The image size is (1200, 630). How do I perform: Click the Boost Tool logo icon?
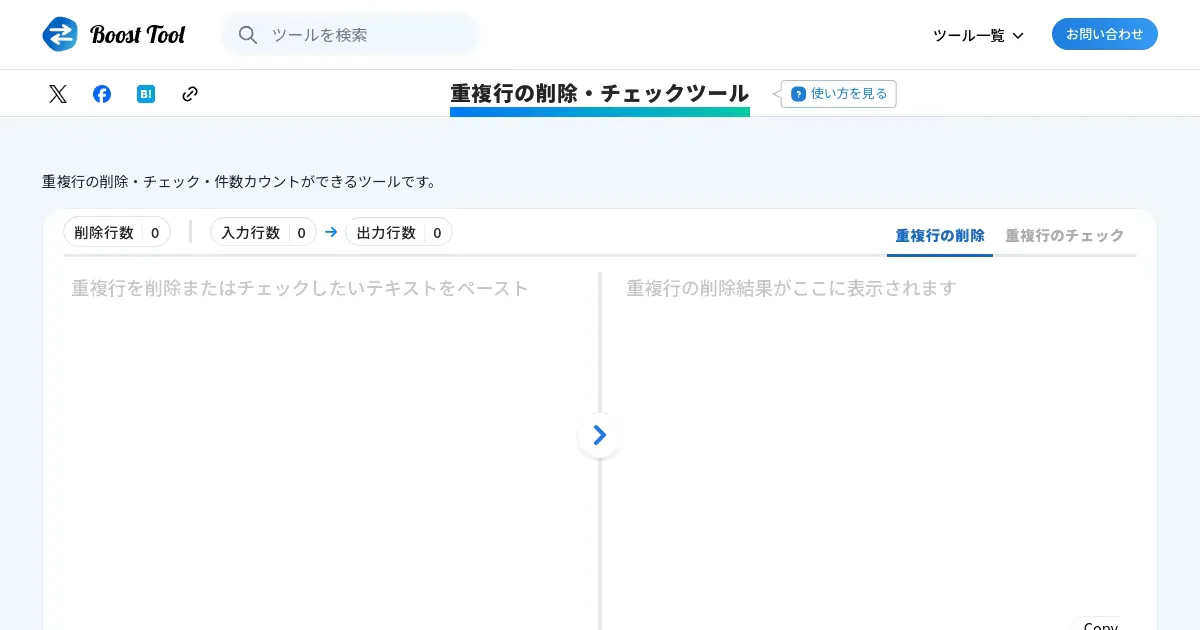click(x=60, y=34)
